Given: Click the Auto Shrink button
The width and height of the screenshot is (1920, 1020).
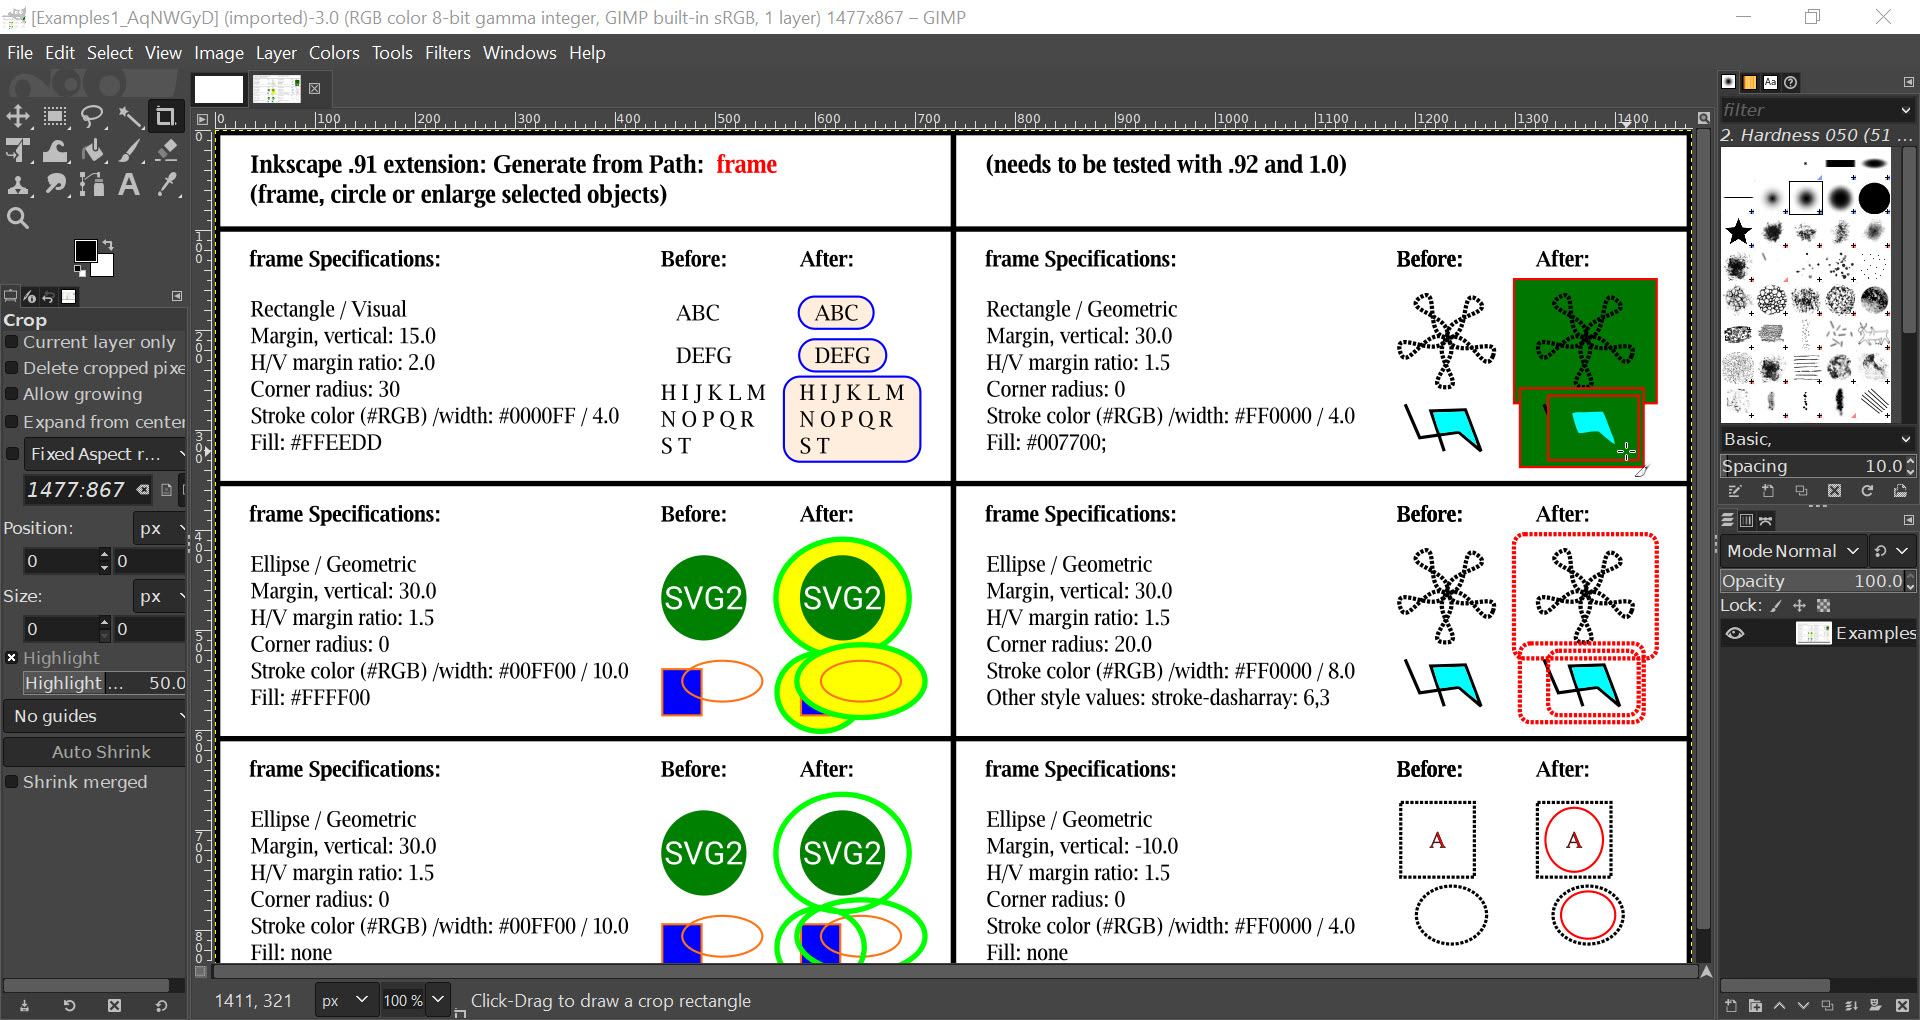Looking at the screenshot, I should click(x=96, y=752).
